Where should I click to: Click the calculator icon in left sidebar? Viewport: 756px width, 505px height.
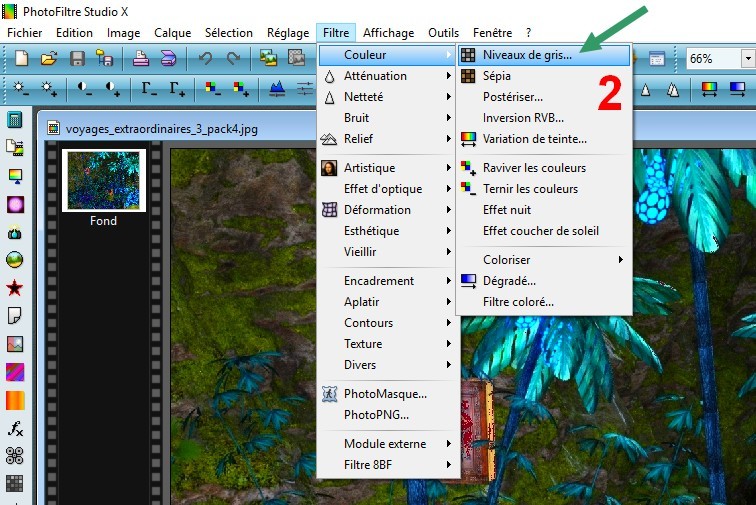pos(14,119)
